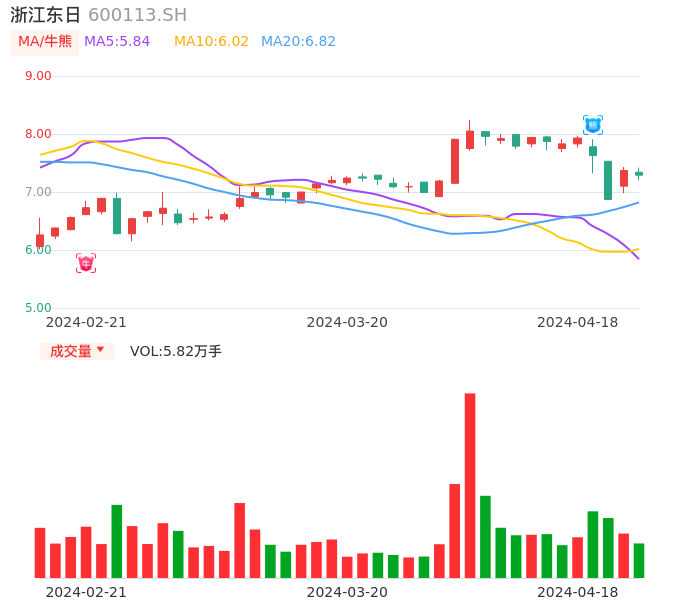Click the 7.00 price axis label

[x=38, y=192]
